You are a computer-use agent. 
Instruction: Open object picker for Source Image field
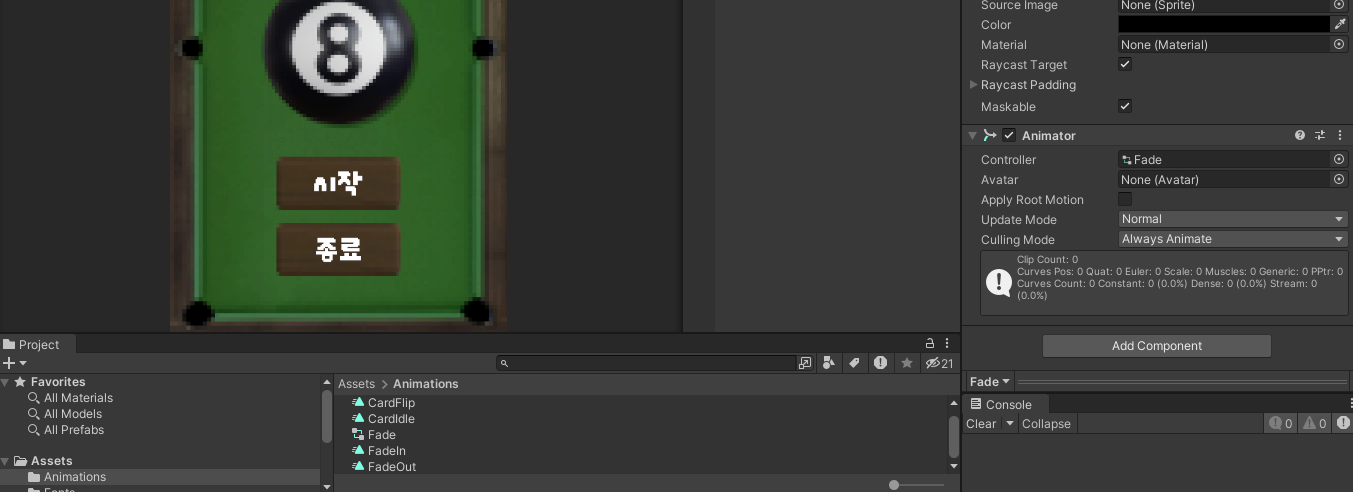tap(1339, 5)
